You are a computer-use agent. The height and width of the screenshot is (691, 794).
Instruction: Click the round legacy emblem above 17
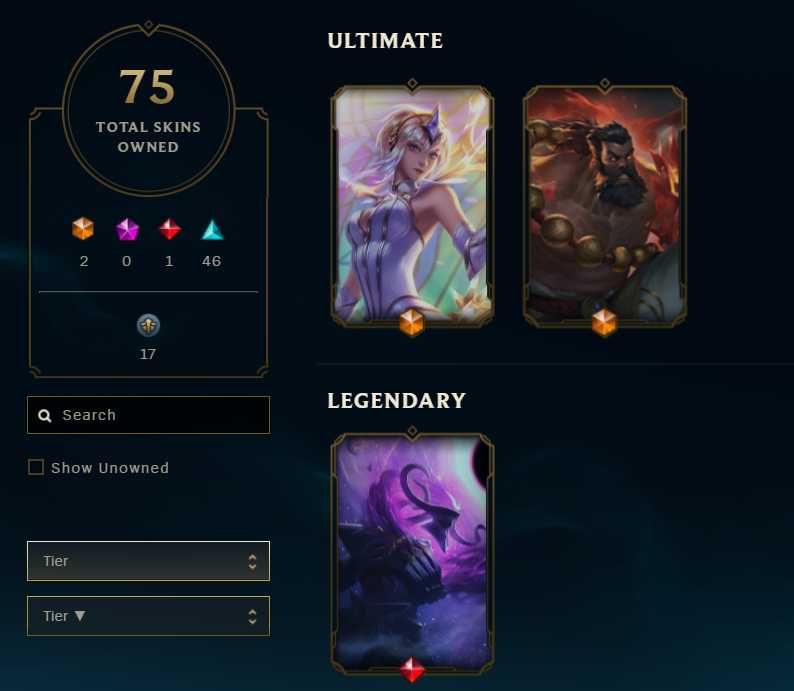[x=148, y=325]
